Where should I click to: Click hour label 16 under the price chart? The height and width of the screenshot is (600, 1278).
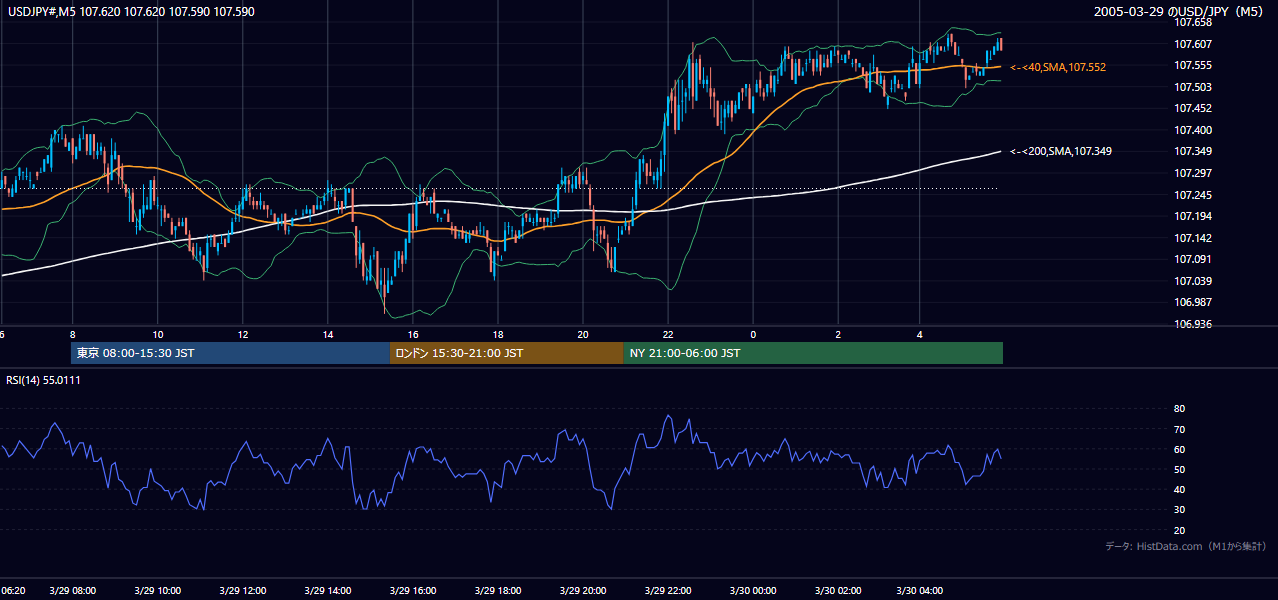click(x=412, y=335)
